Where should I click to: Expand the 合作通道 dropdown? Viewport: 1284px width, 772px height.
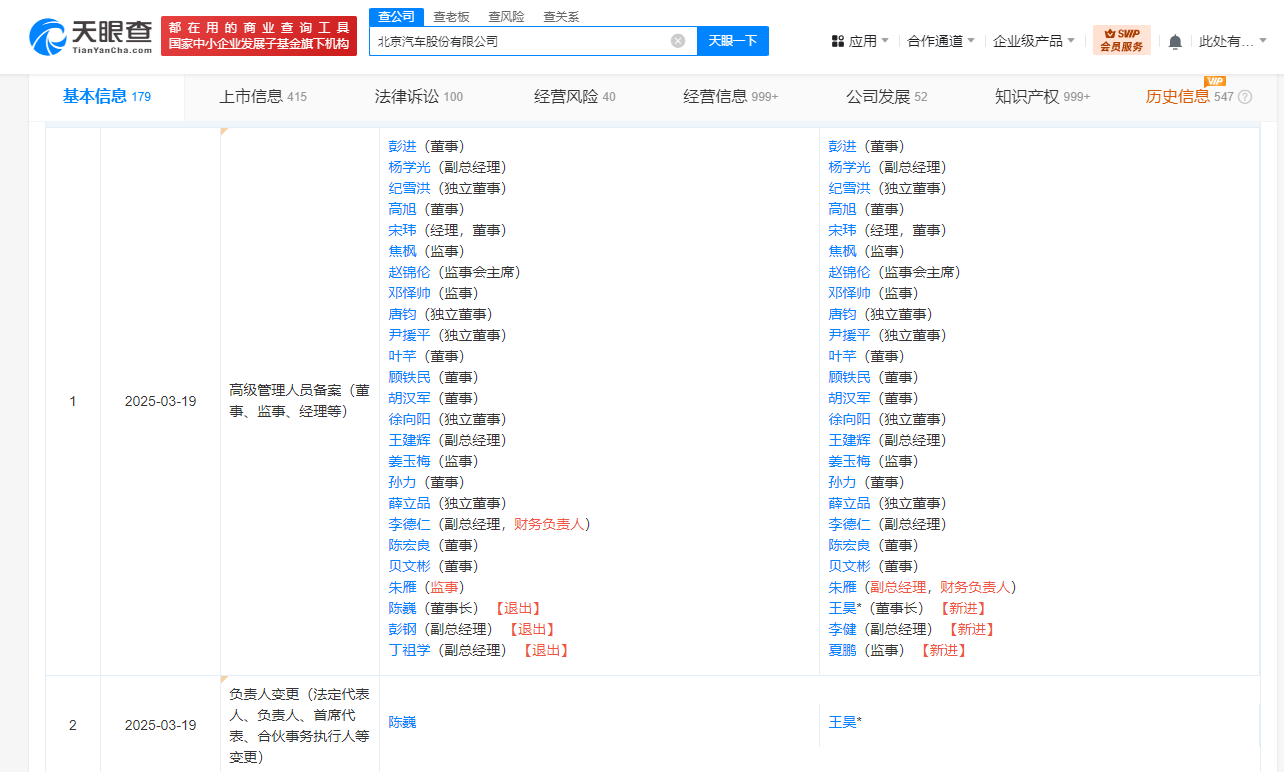(940, 41)
